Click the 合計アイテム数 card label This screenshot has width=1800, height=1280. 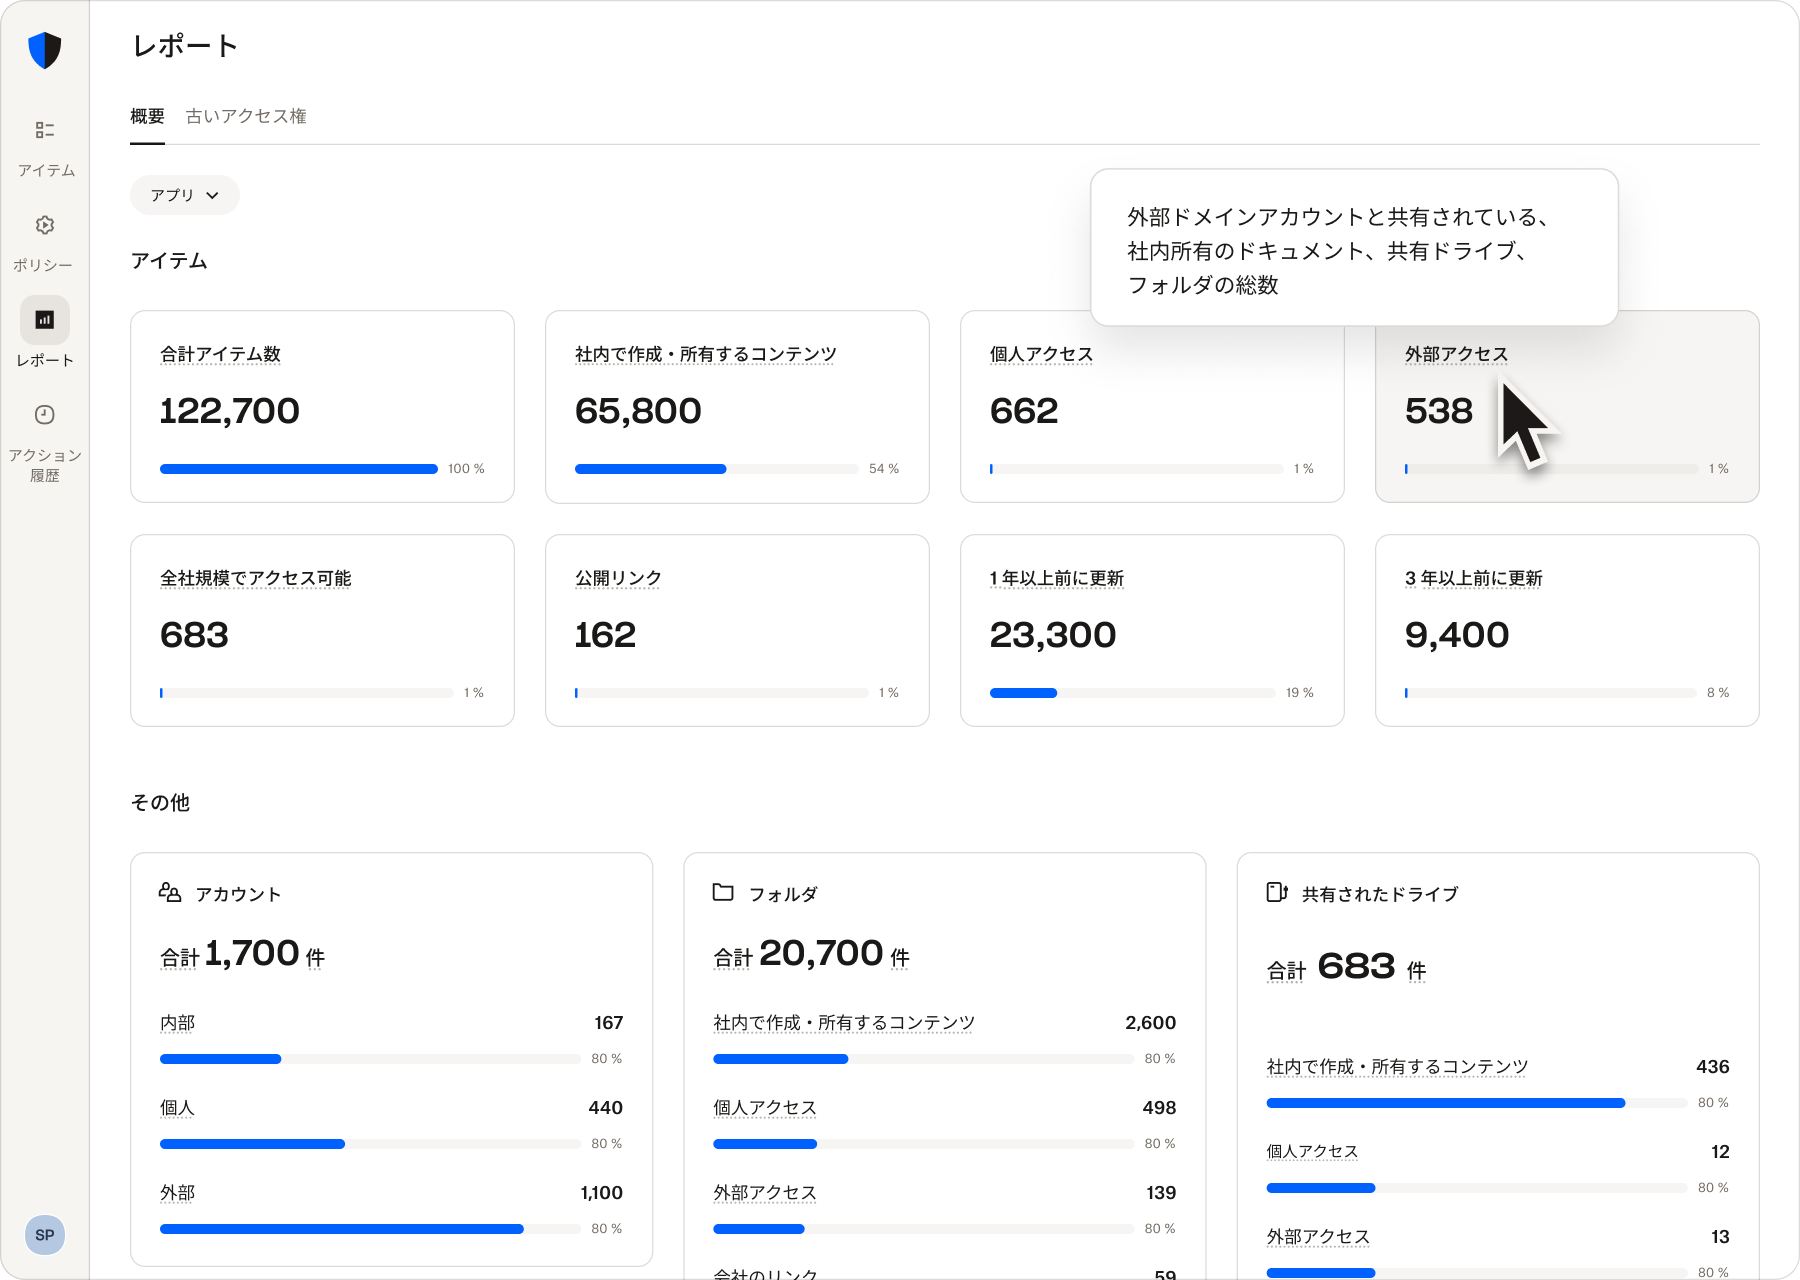(x=220, y=354)
